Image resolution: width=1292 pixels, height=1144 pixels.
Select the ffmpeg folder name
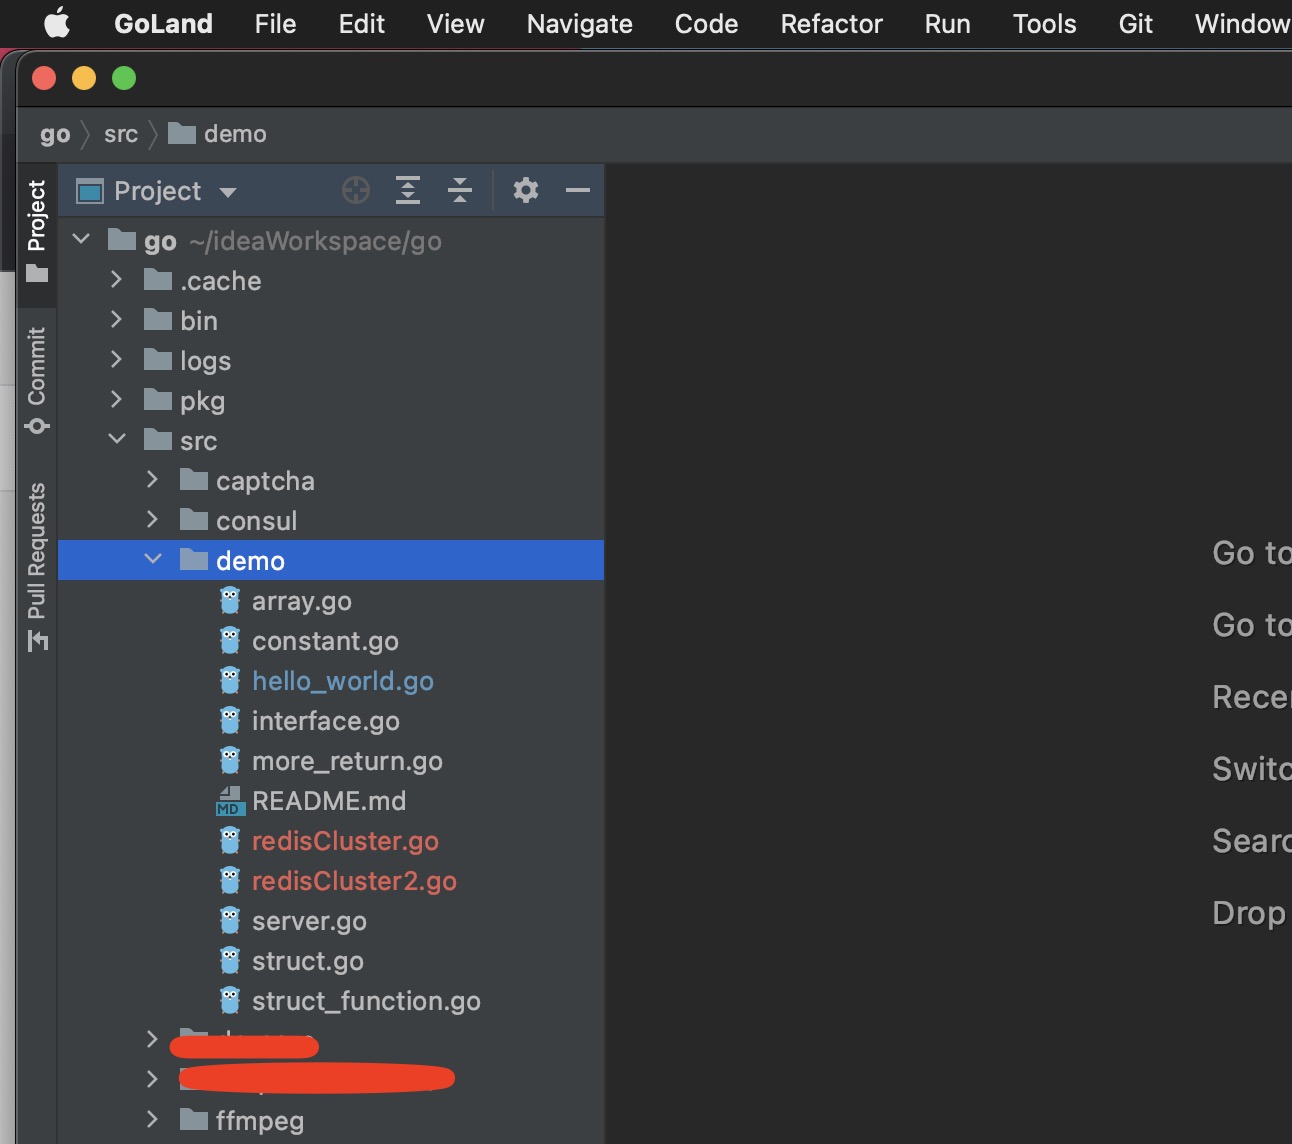coord(260,1121)
